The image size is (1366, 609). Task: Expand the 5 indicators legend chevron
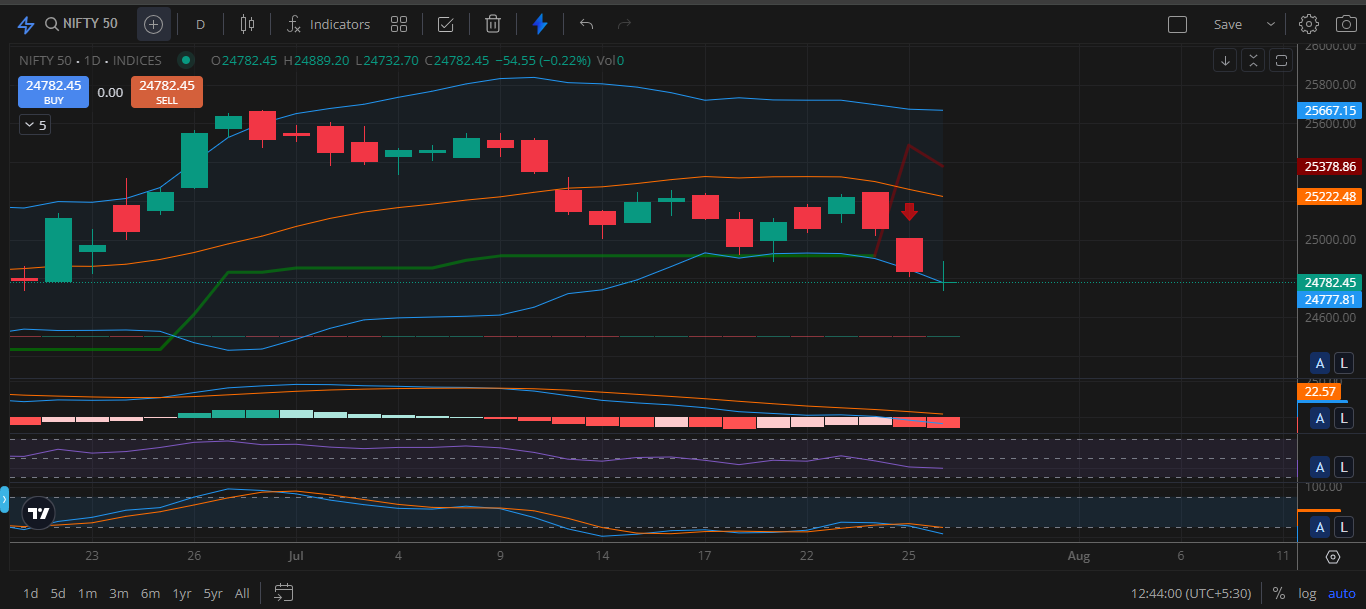[x=35, y=125]
